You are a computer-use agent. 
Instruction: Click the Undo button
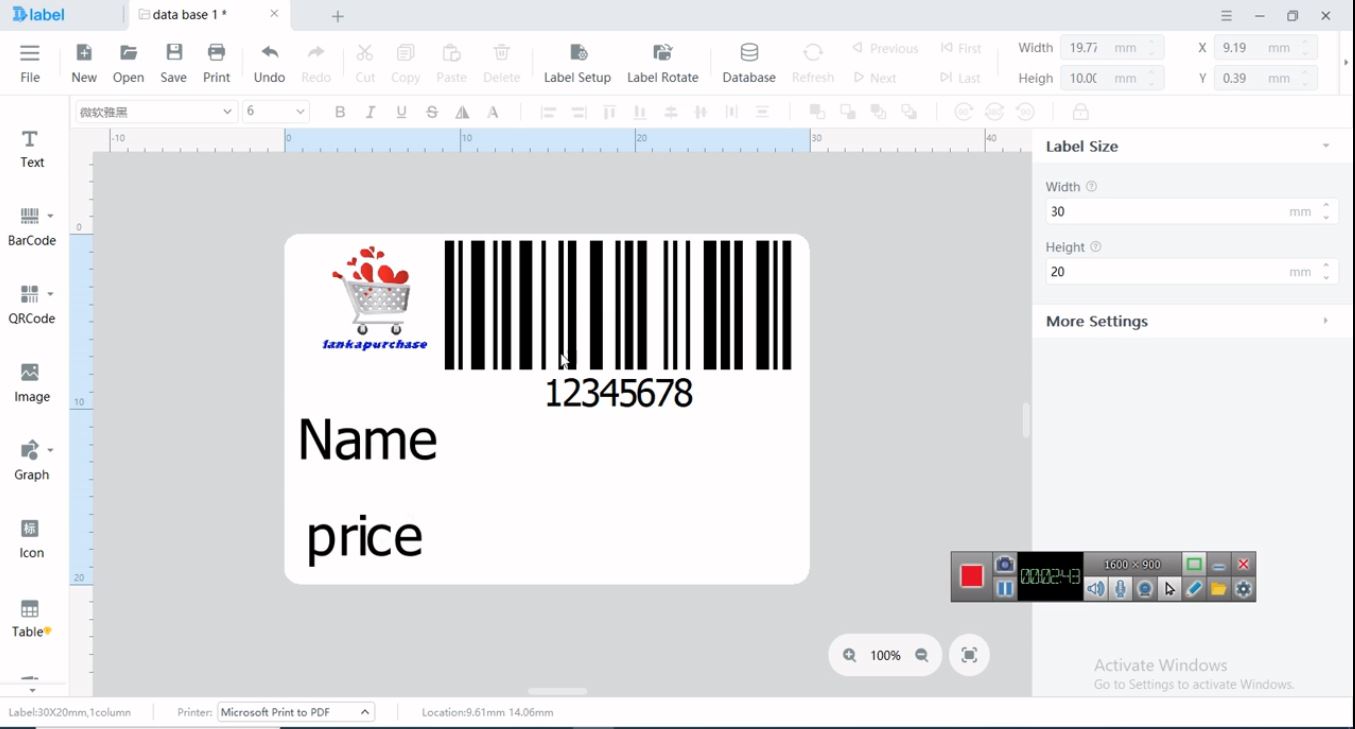pyautogui.click(x=269, y=63)
